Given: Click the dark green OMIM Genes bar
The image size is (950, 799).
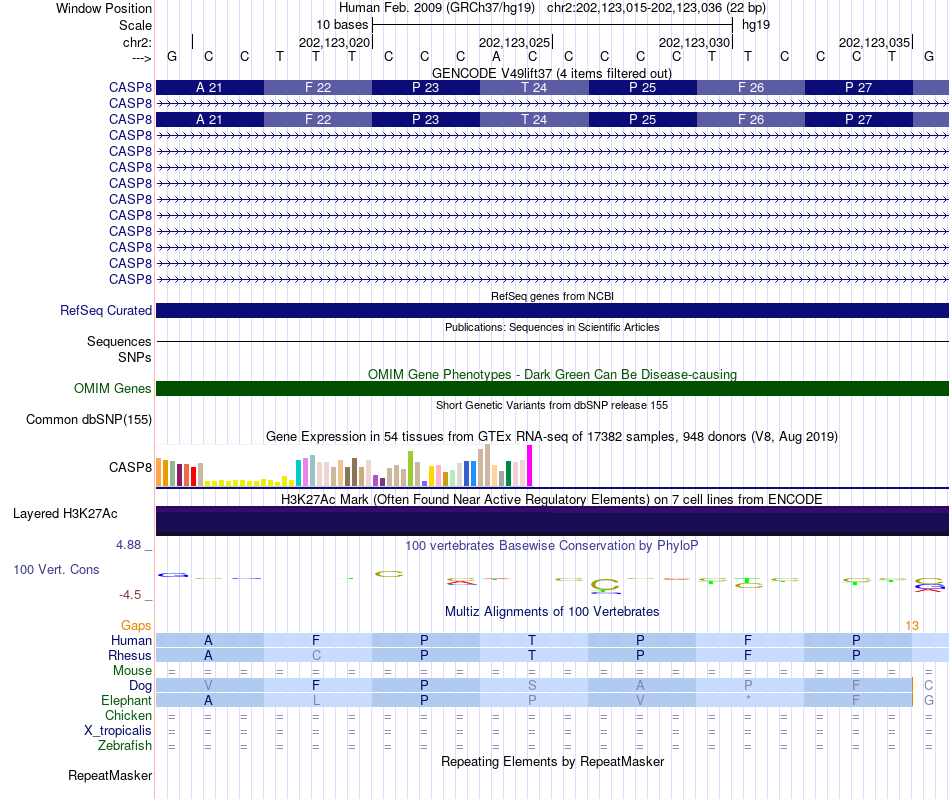Looking at the screenshot, I should 552,388.
